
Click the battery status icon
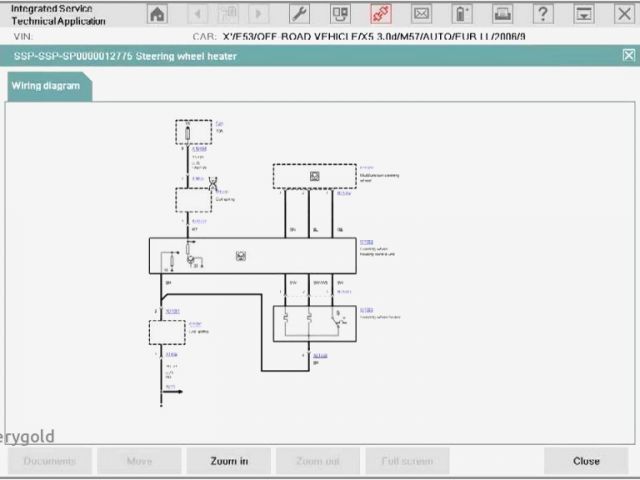461,14
